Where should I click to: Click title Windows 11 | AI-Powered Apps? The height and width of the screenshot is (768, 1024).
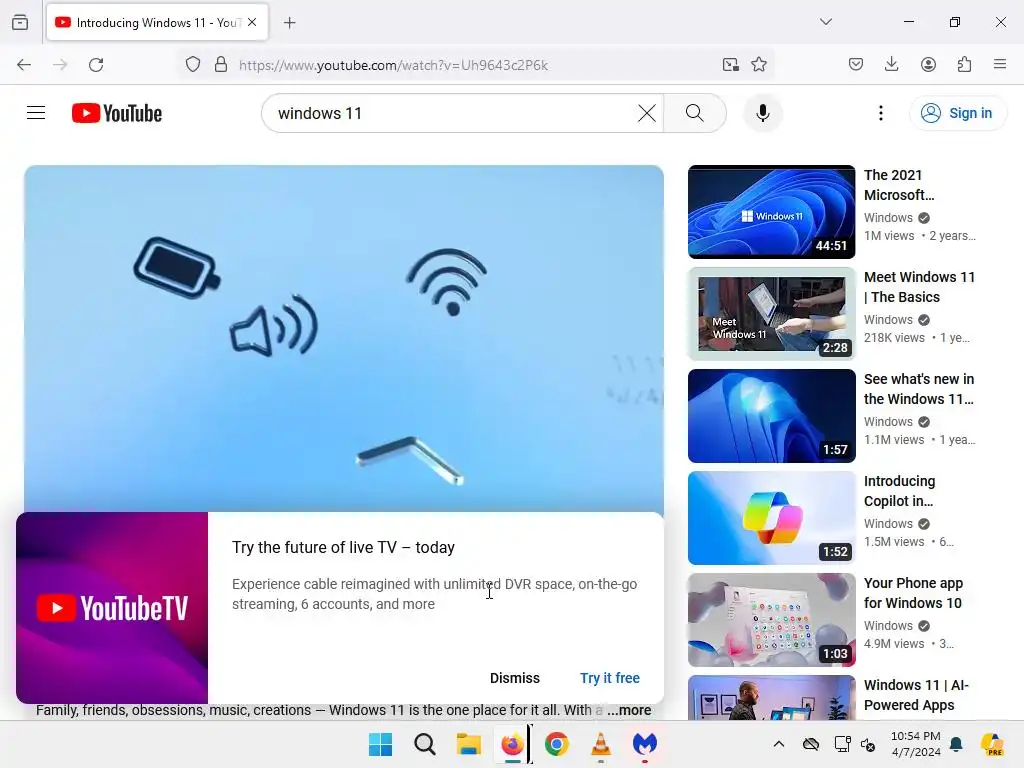tap(916, 695)
